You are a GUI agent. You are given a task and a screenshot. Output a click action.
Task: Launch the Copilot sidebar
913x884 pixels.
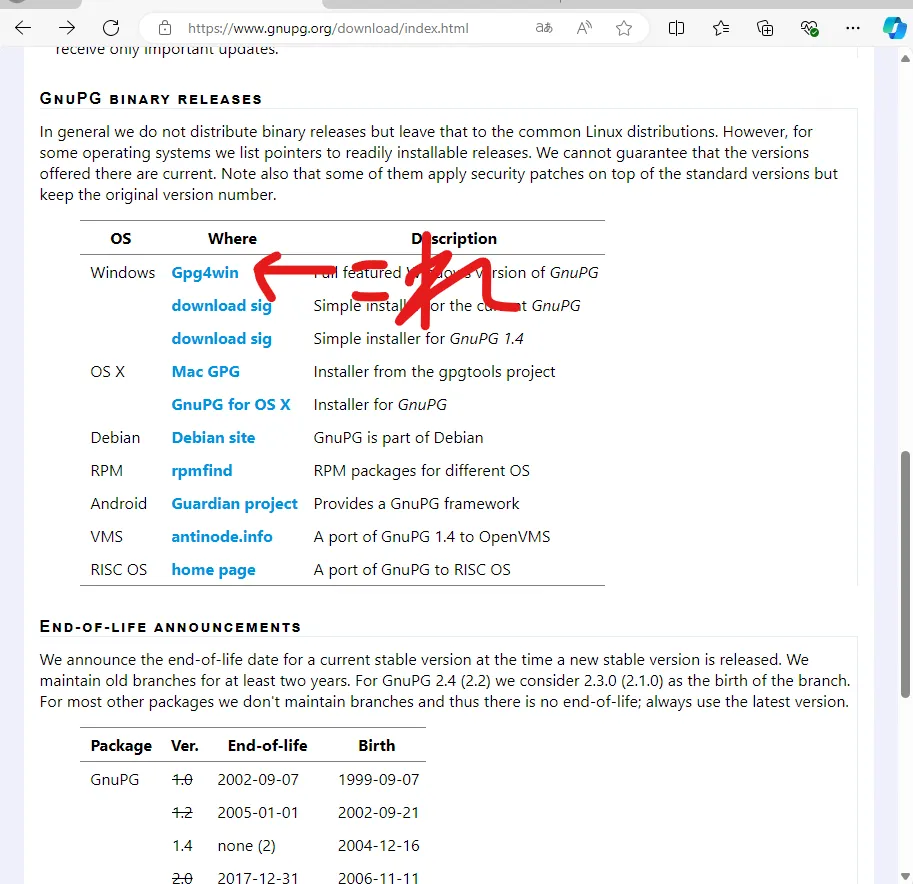893,28
